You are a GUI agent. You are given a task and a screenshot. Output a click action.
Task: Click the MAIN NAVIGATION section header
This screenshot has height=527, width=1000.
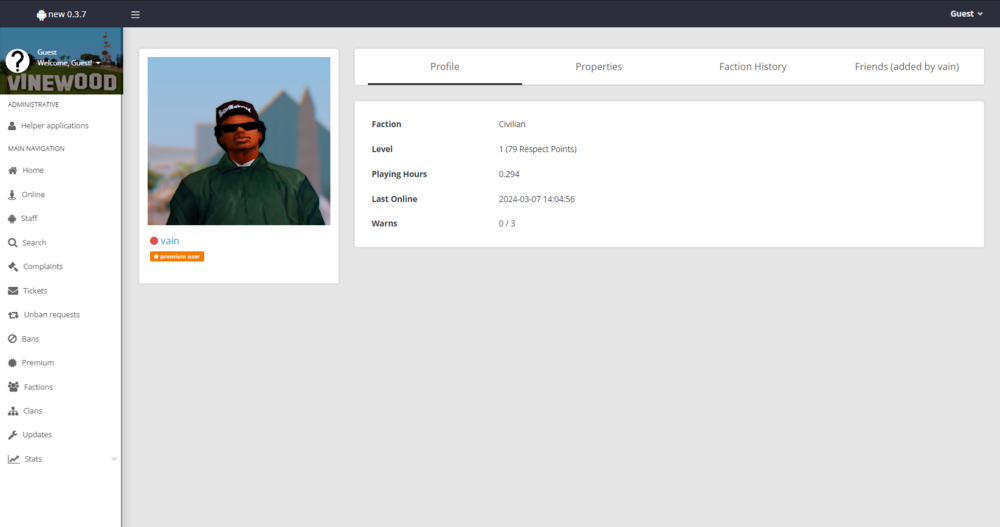point(36,149)
